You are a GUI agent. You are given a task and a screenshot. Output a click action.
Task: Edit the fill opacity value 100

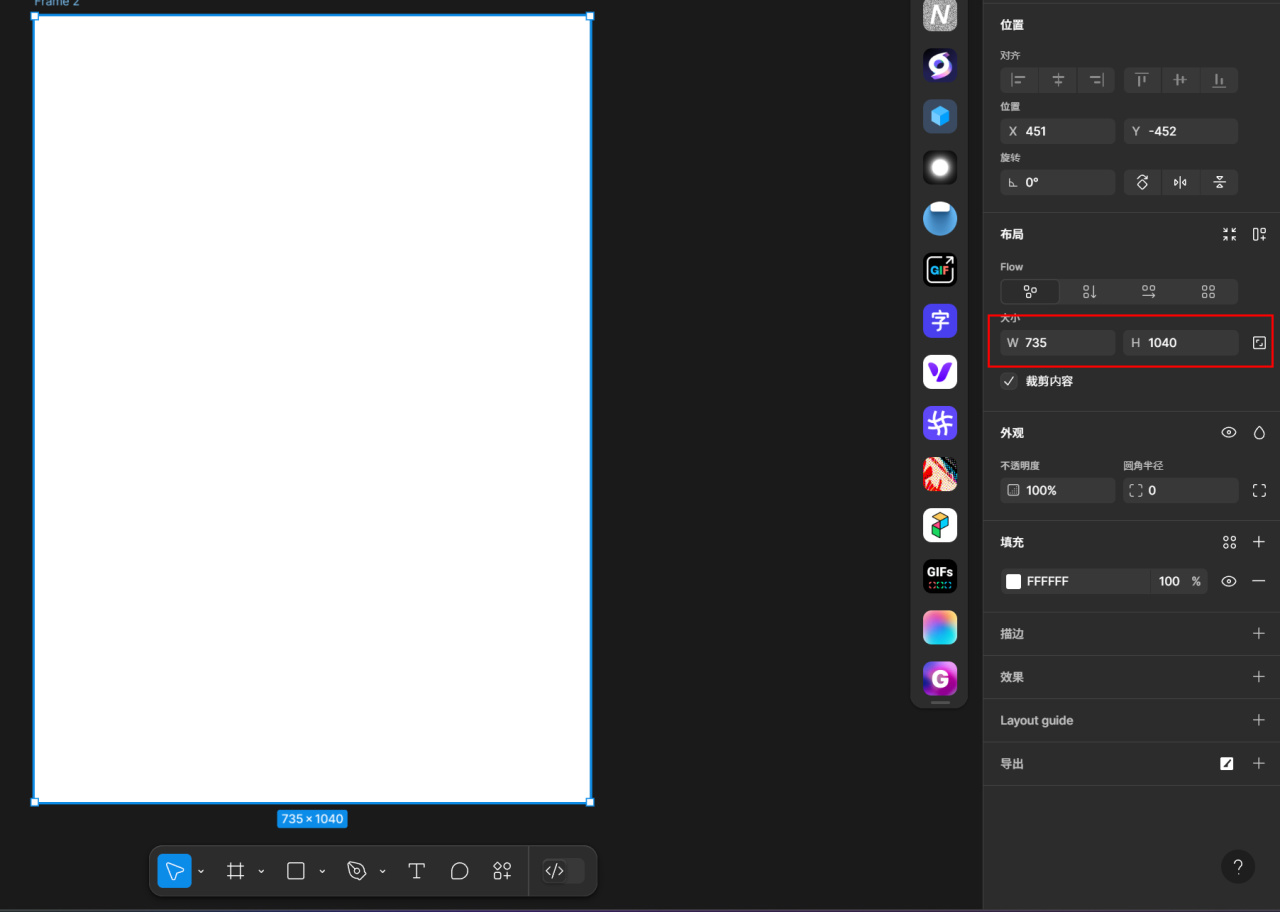click(1169, 581)
